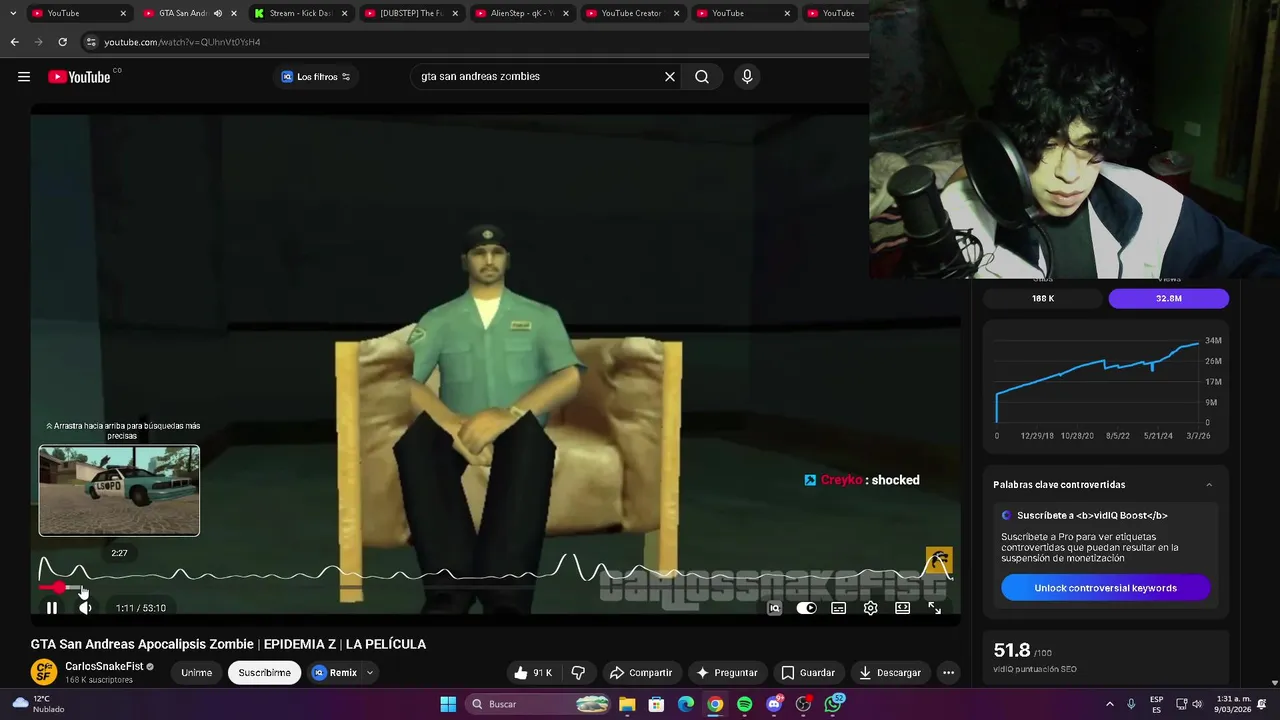Go to YouTube home via the logo
This screenshot has height=720, width=1280.
coord(79,77)
